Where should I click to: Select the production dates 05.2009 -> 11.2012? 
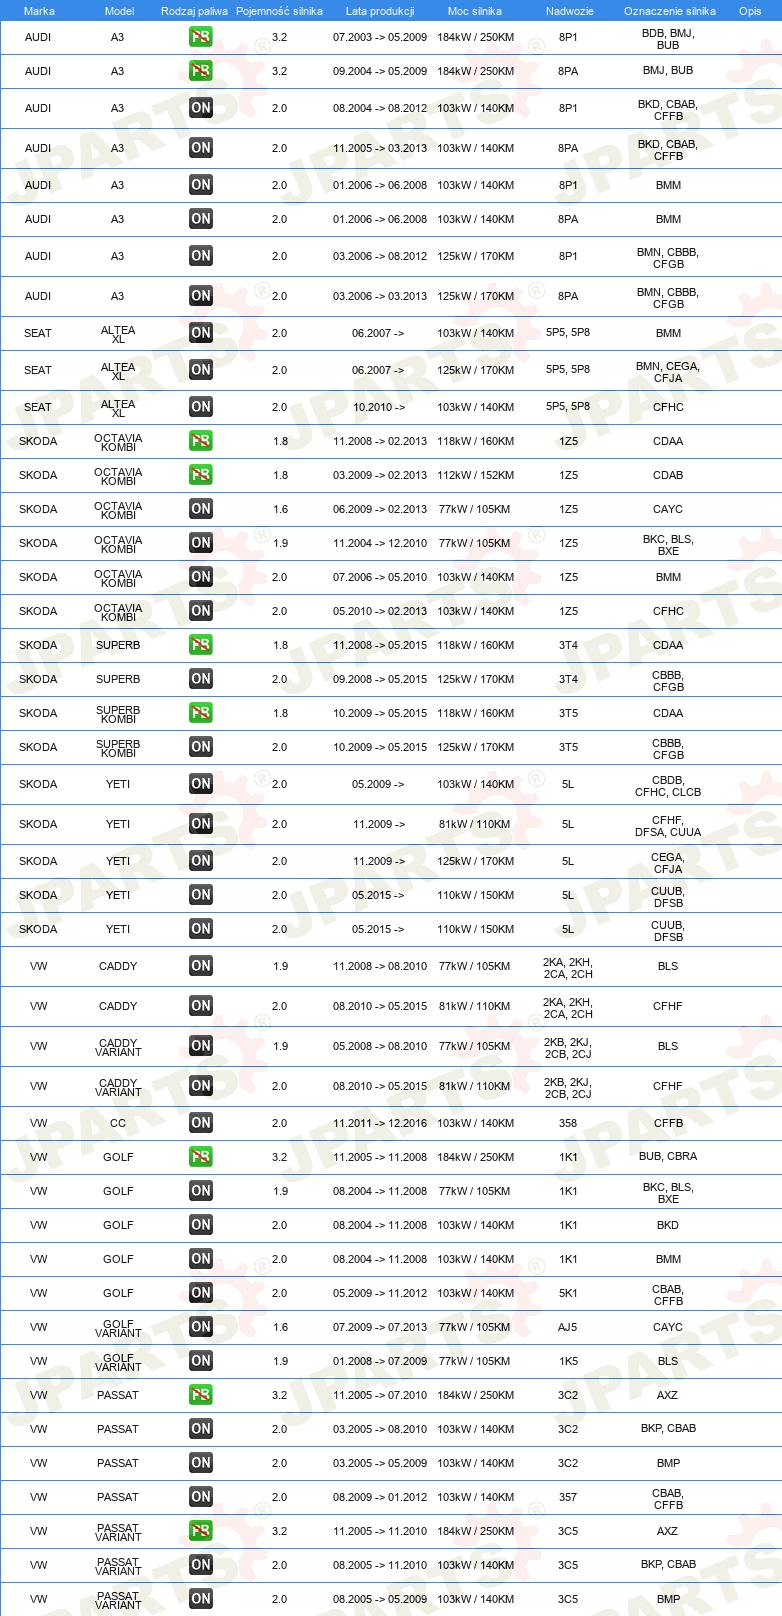point(380,1293)
